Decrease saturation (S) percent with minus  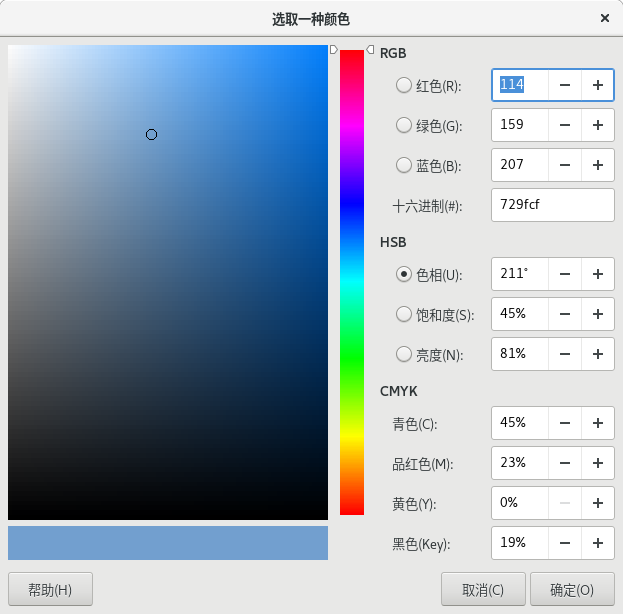tap(565, 314)
